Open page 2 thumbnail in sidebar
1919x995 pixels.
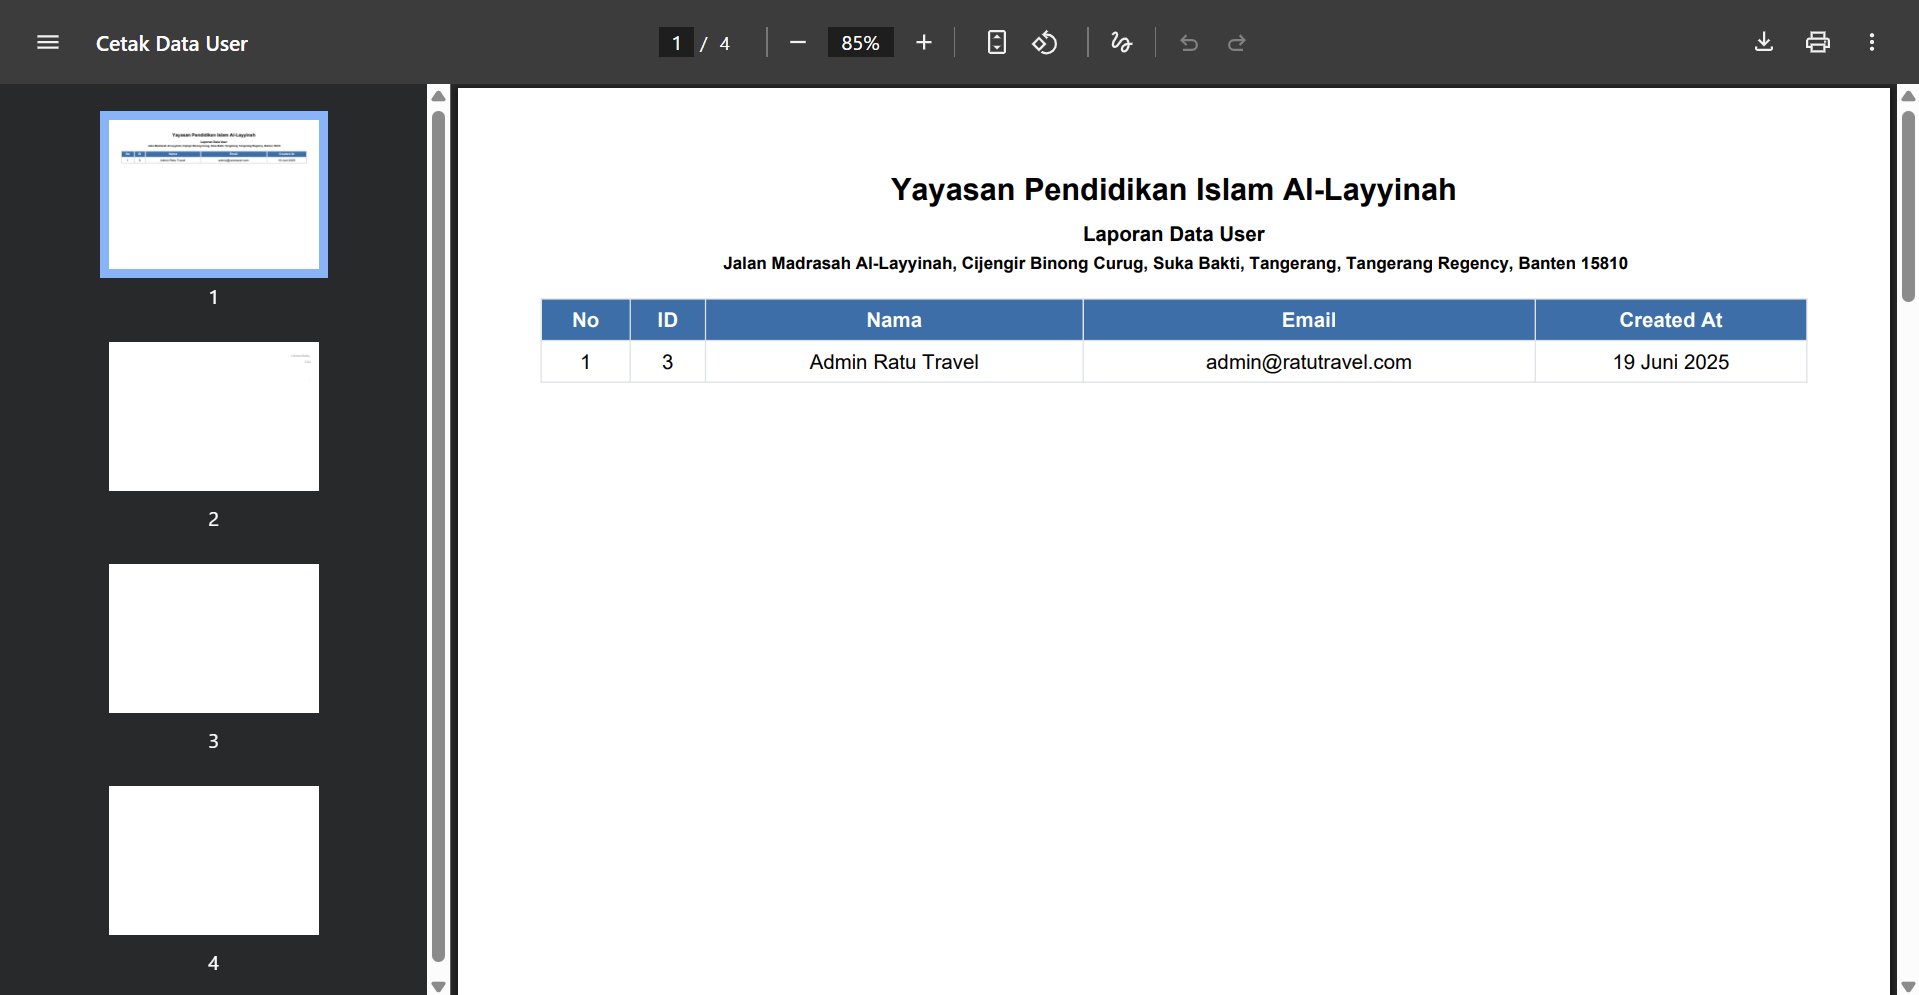click(x=214, y=416)
